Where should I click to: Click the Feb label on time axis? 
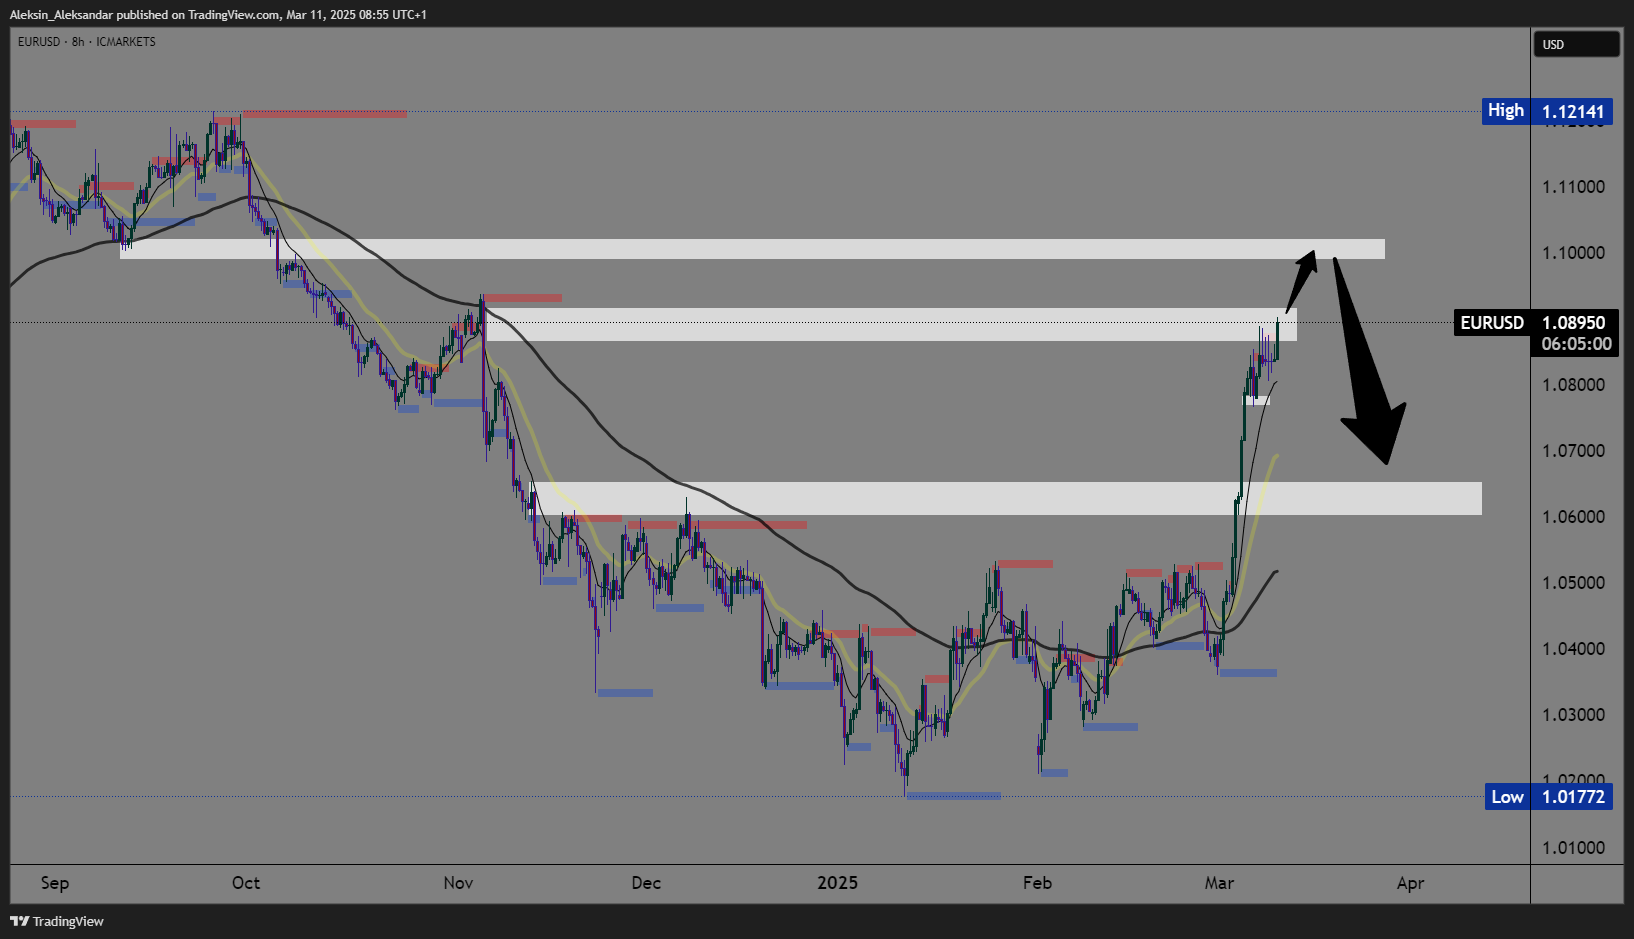pos(1037,883)
